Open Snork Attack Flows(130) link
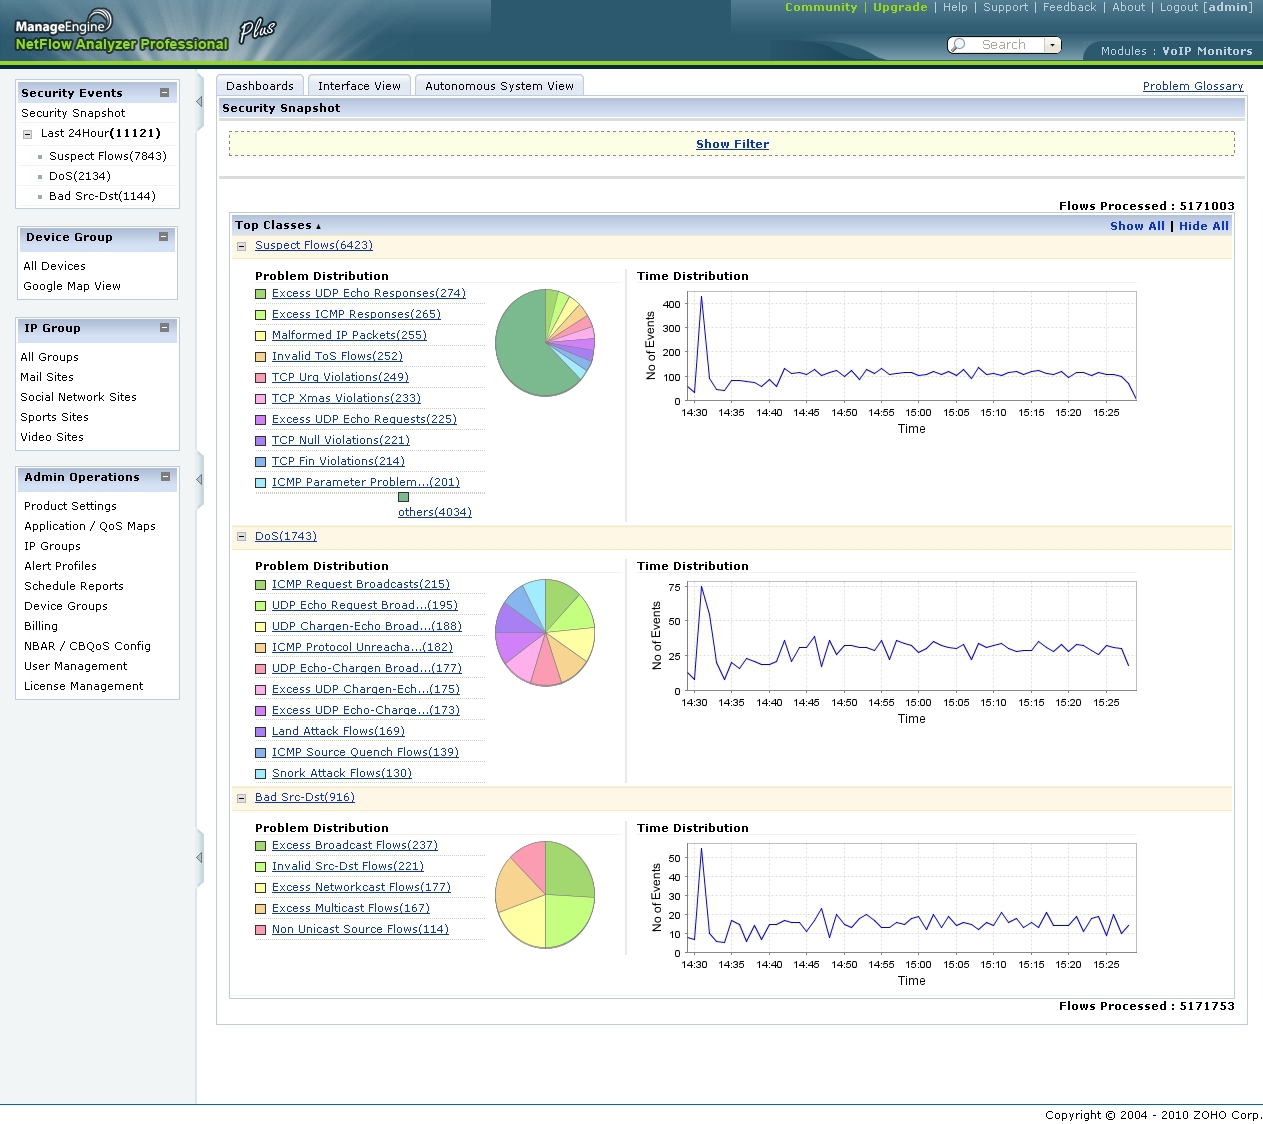Image resolution: width=1263 pixels, height=1124 pixels. pyautogui.click(x=342, y=773)
